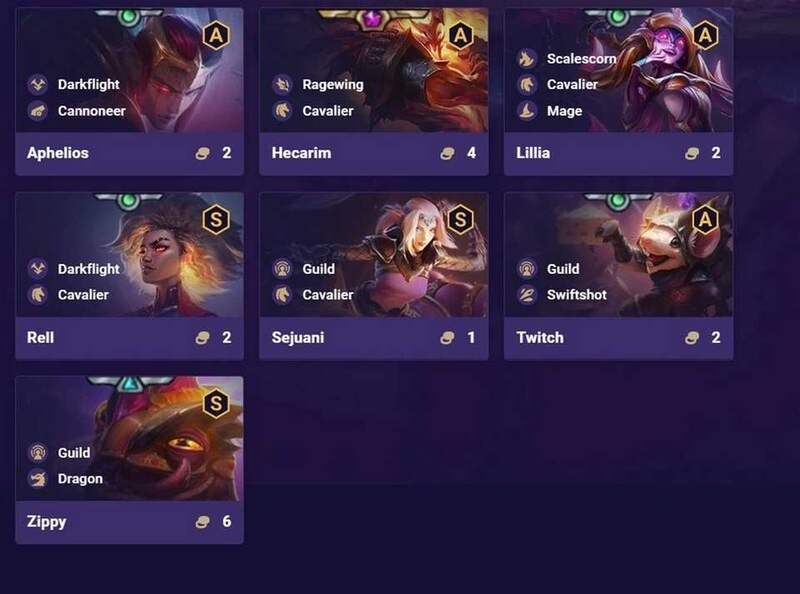Click the S tier badge on Zippy
Screen dimensions: 800x594
pos(216,404)
